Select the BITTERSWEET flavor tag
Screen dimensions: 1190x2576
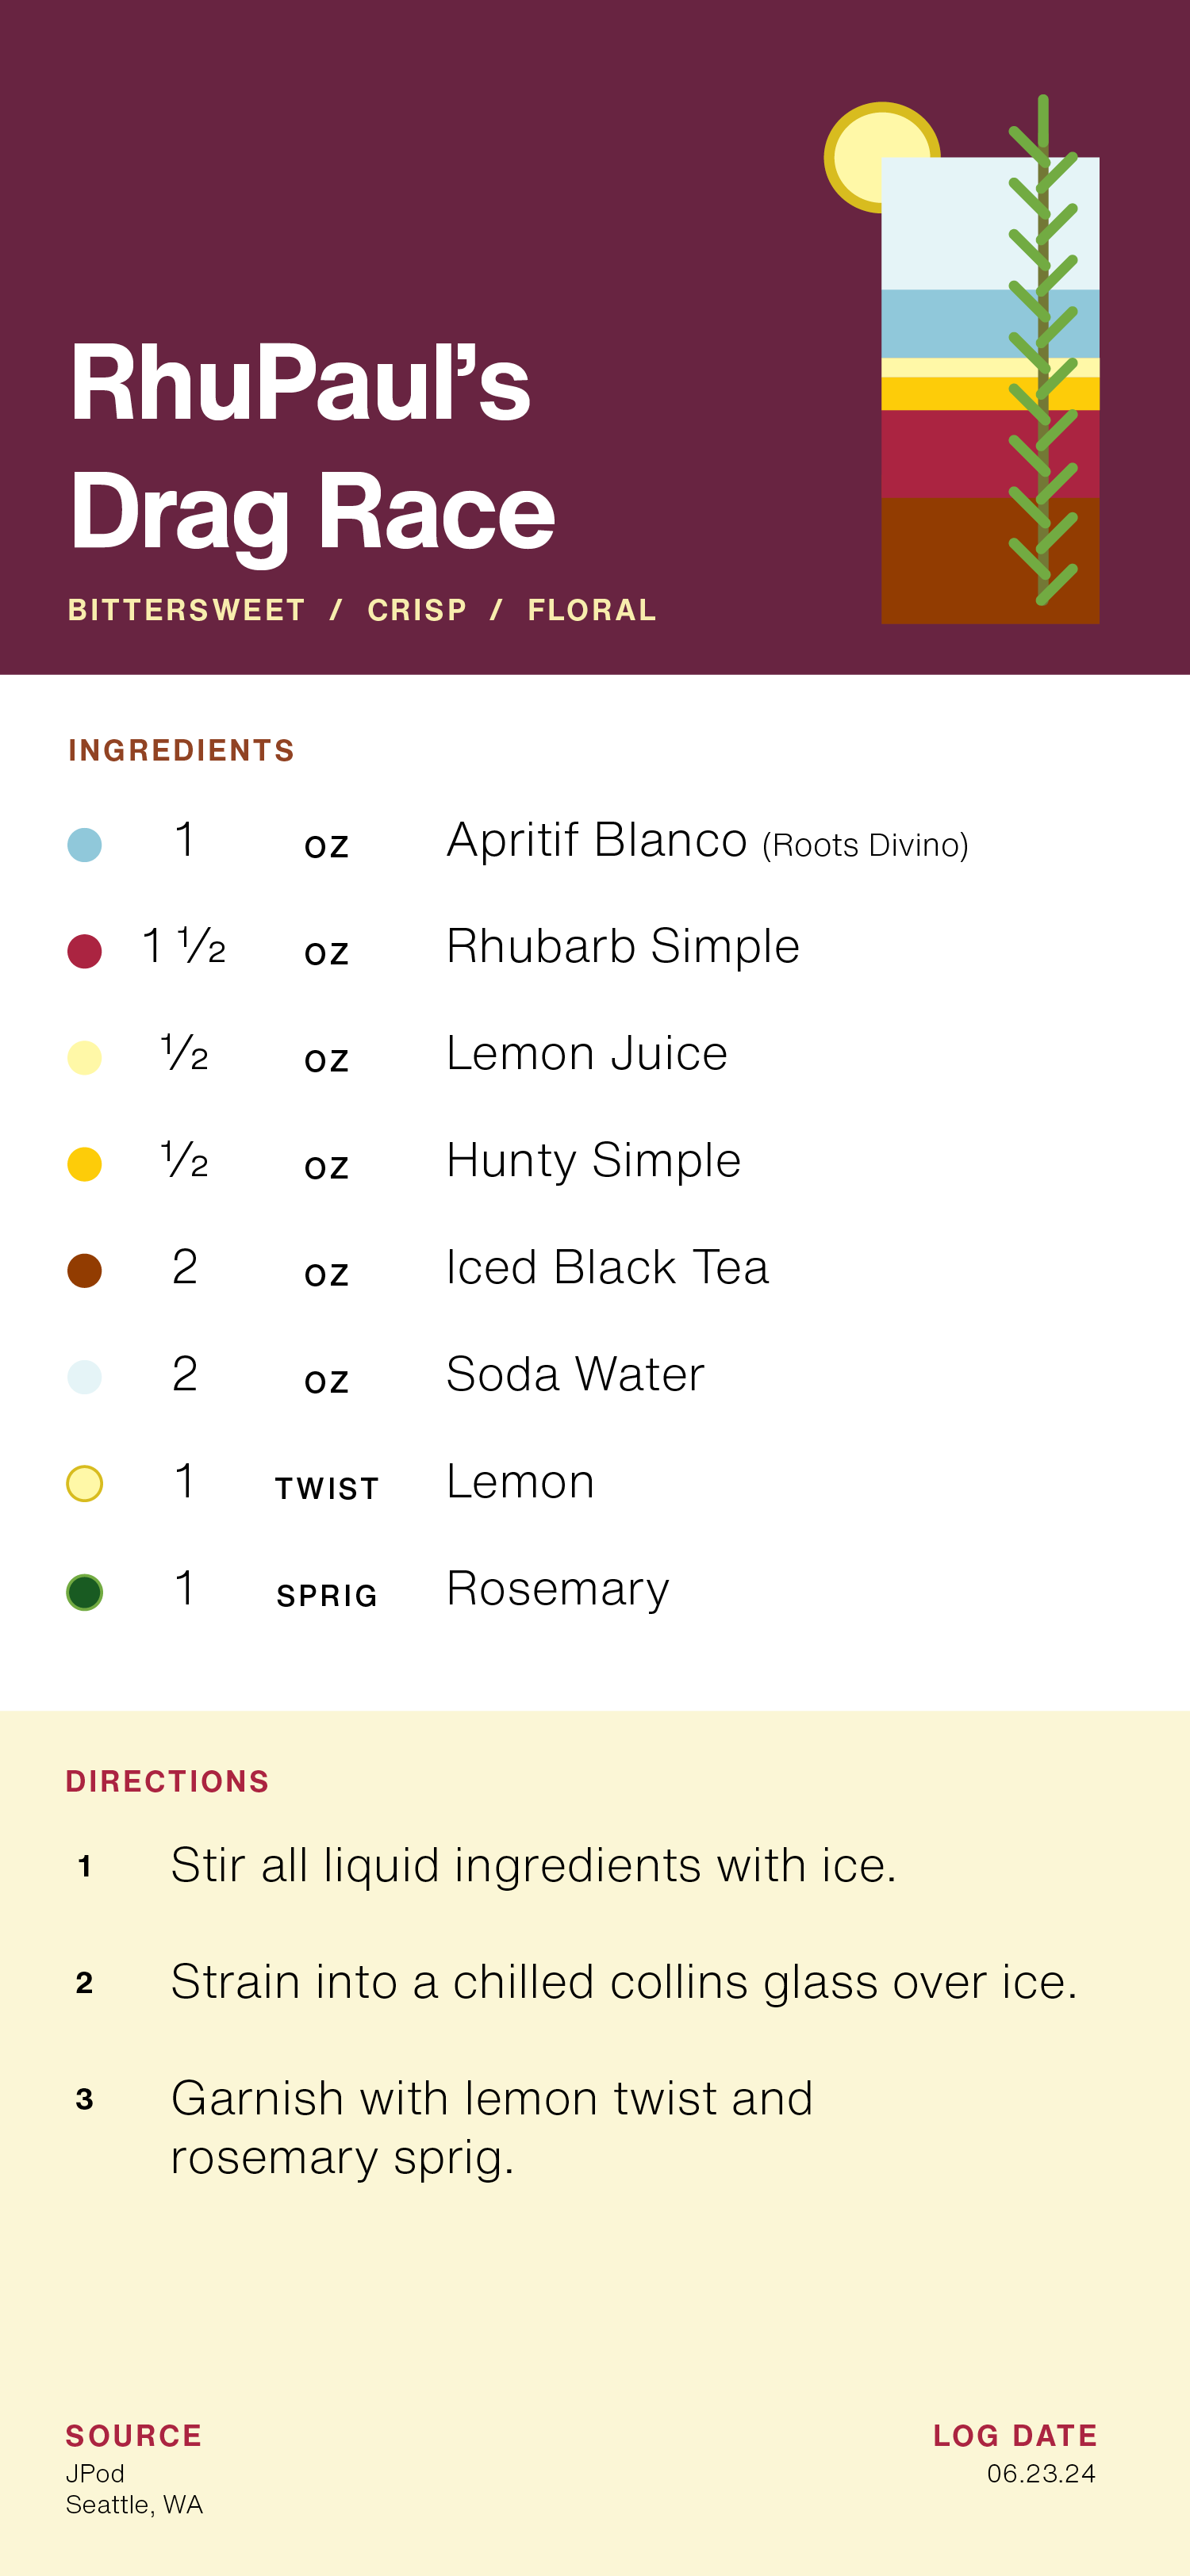click(x=186, y=610)
